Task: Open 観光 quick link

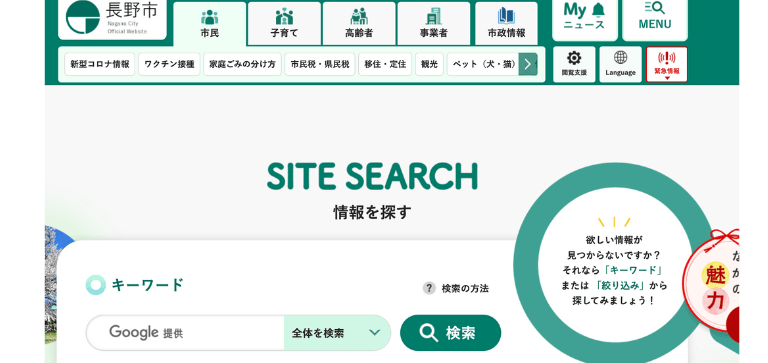Action: tap(430, 64)
